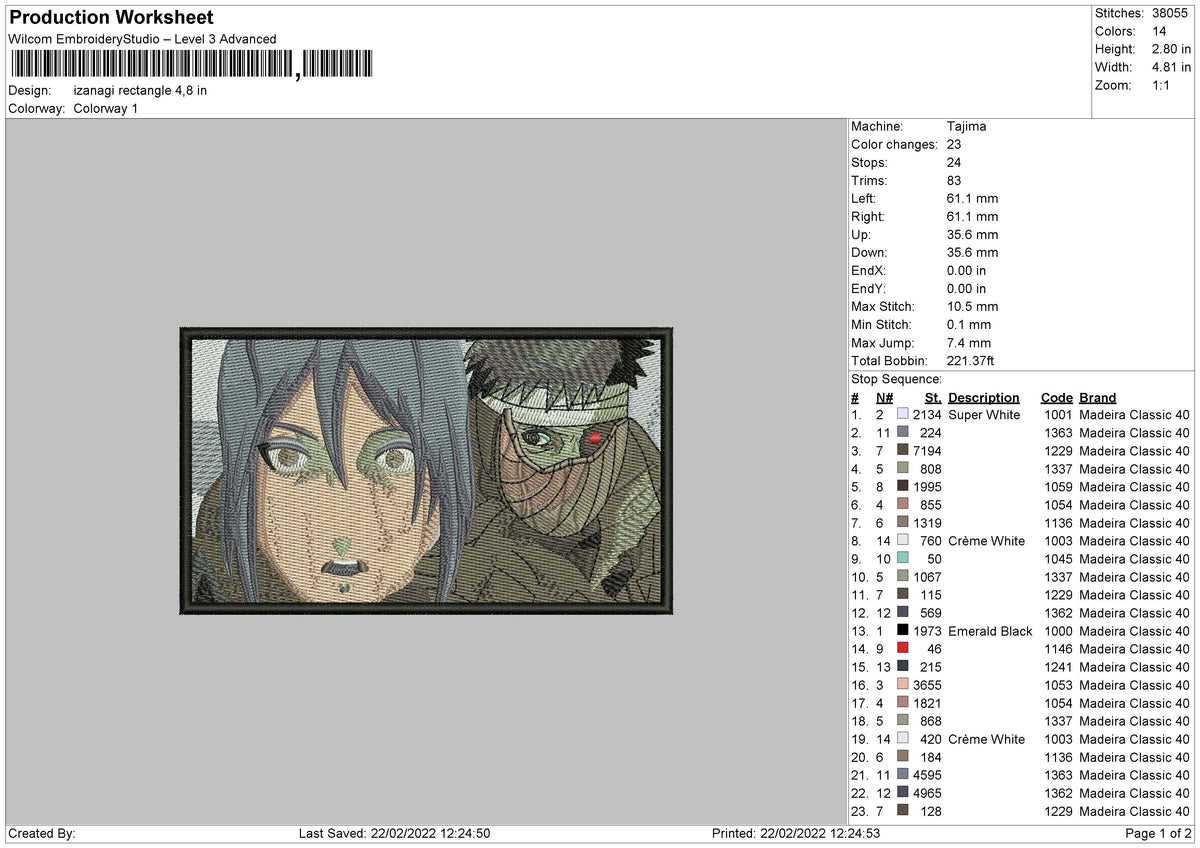Select the Max Stitch value '10.5 mm'
The width and height of the screenshot is (1200, 848).
pos(973,307)
